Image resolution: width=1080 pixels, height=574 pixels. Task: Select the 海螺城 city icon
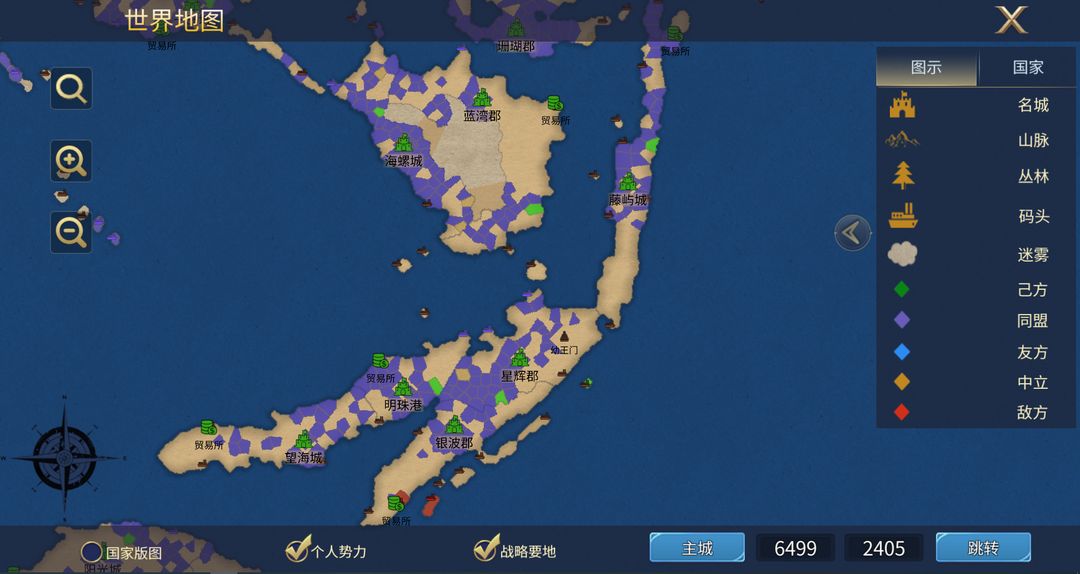404,143
